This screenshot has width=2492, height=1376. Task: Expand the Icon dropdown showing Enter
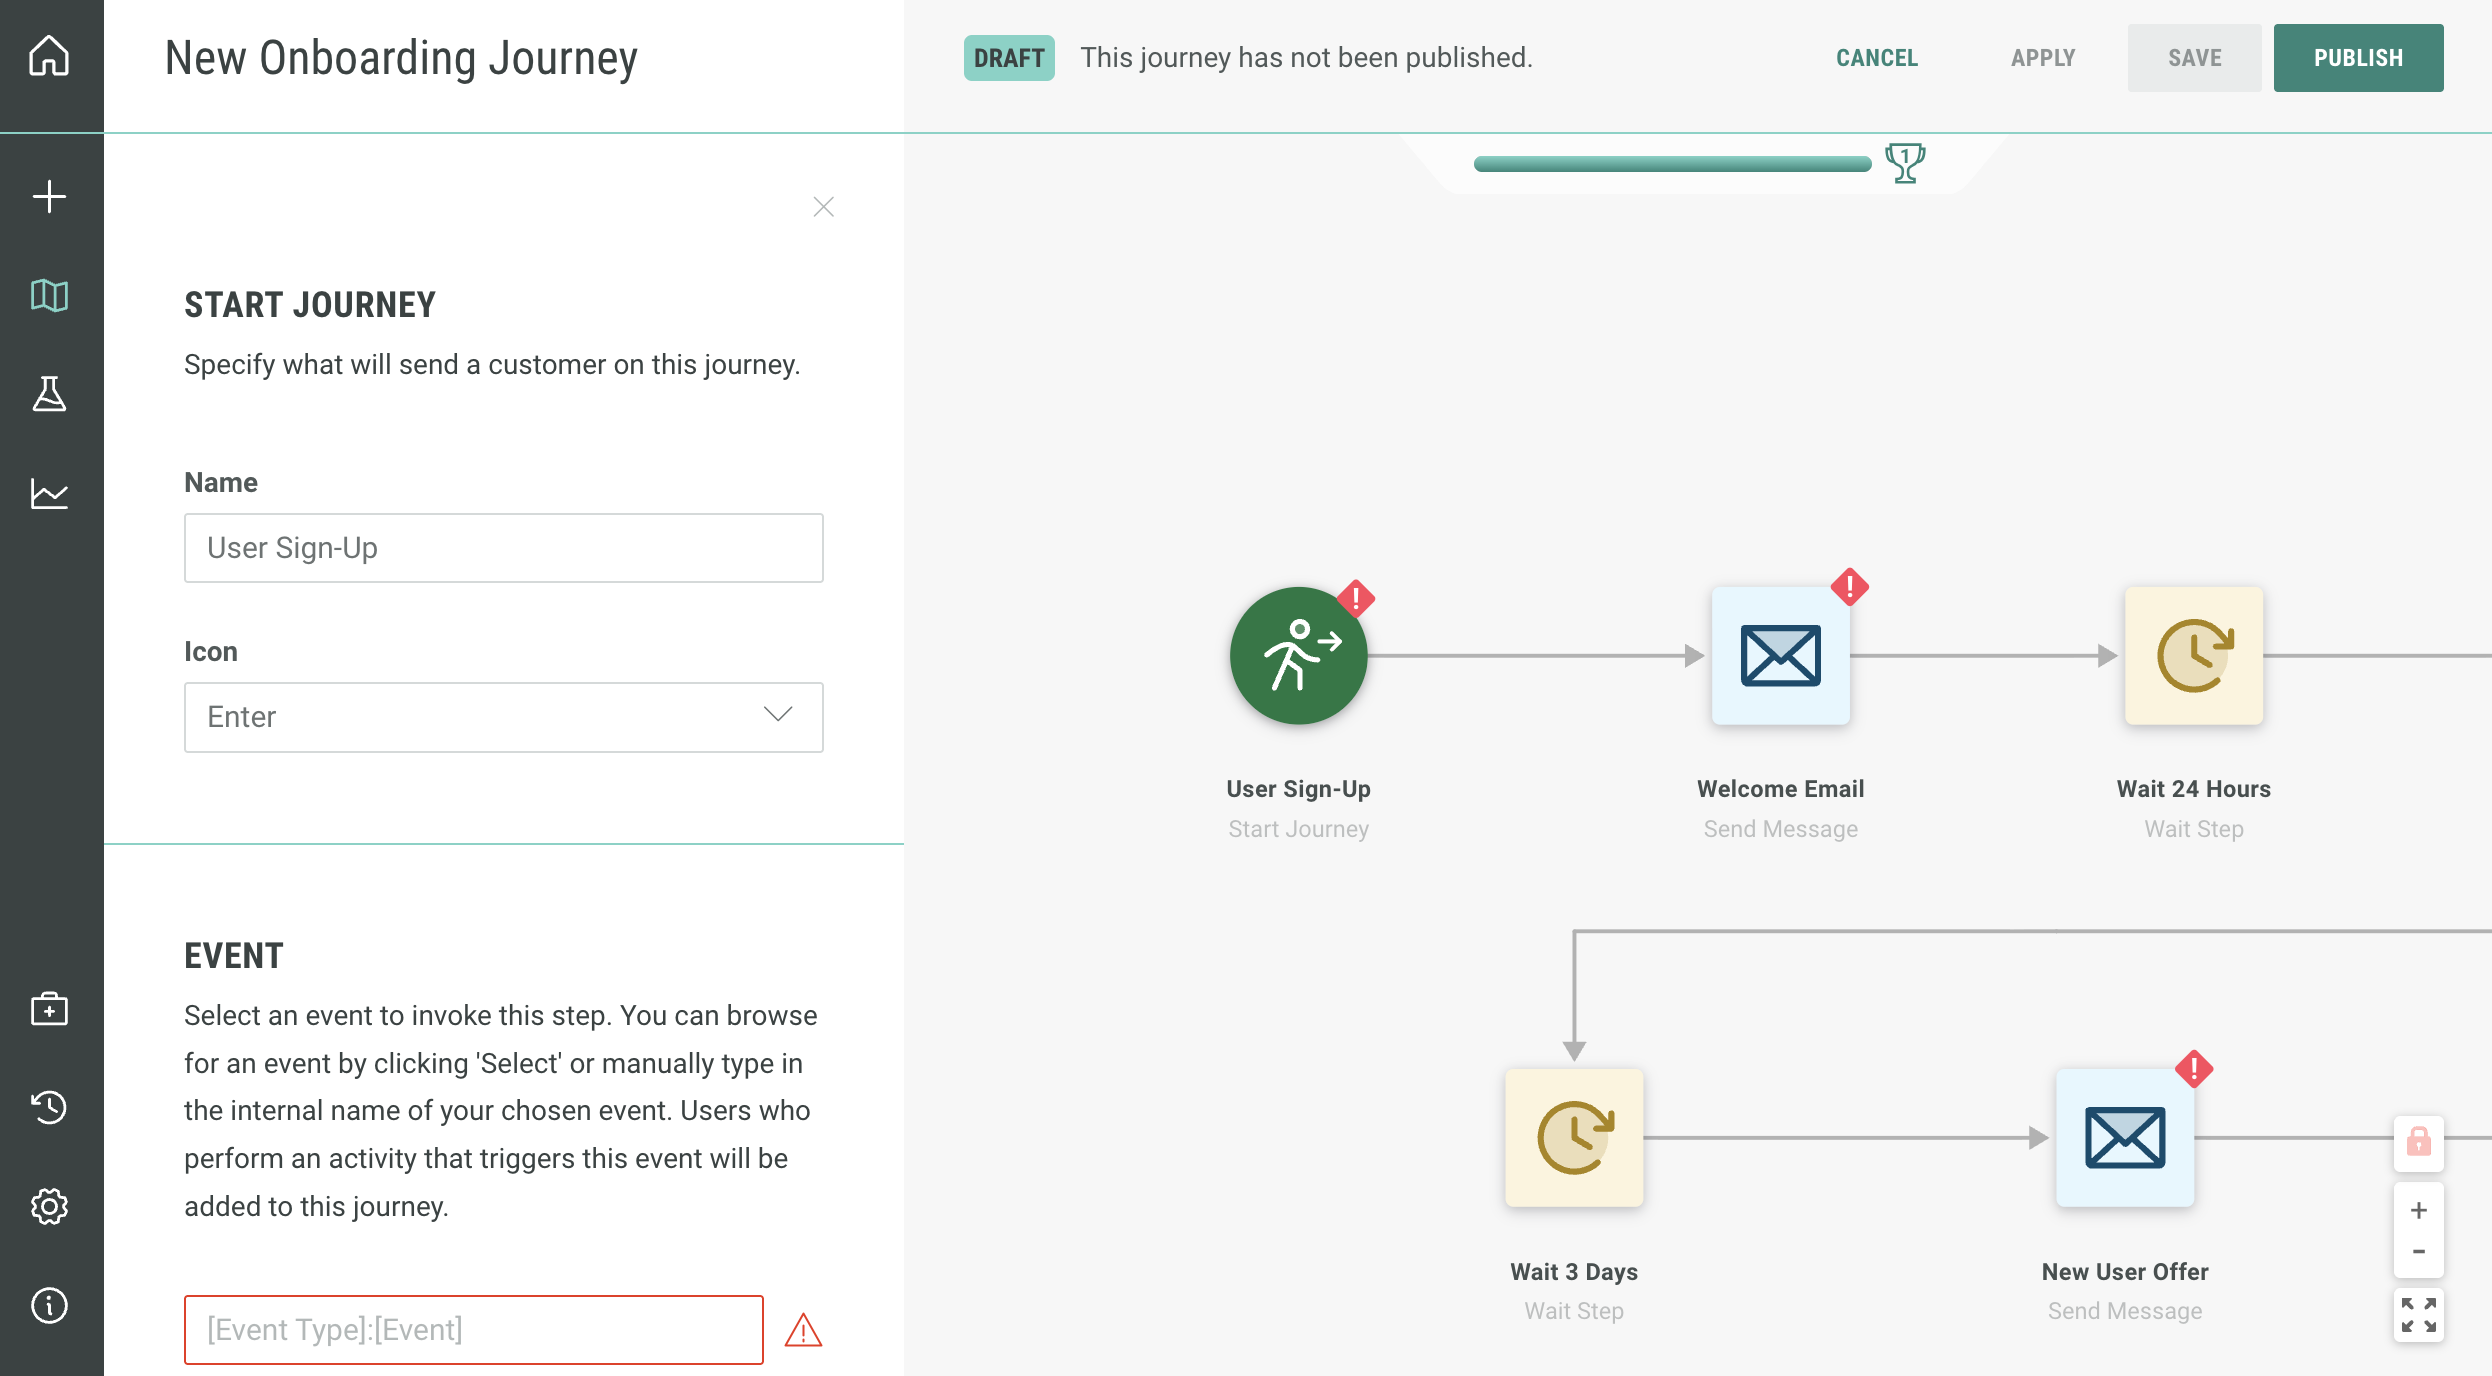click(503, 717)
